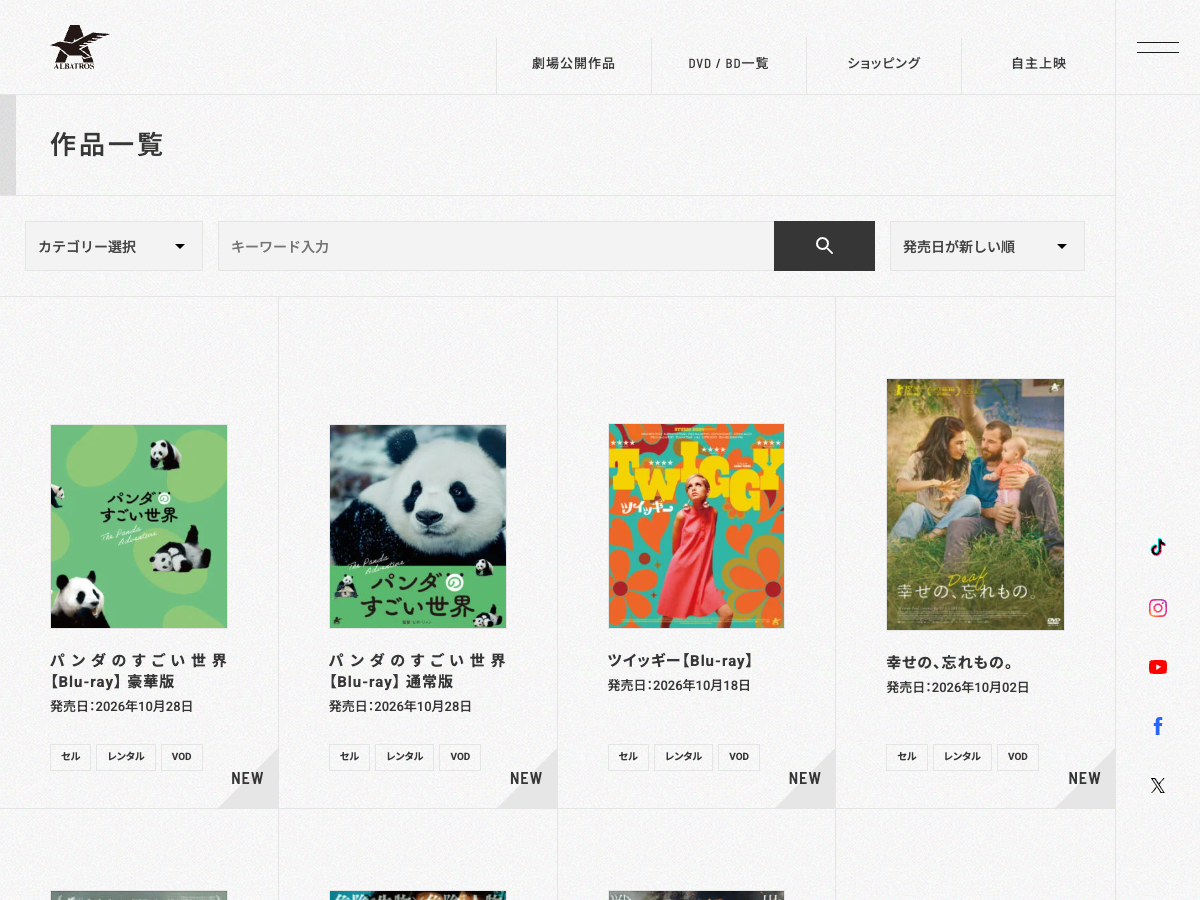Open パンダのすごい世界 豪華版 cover thumbnail
The width and height of the screenshot is (1200, 900).
[x=139, y=526]
